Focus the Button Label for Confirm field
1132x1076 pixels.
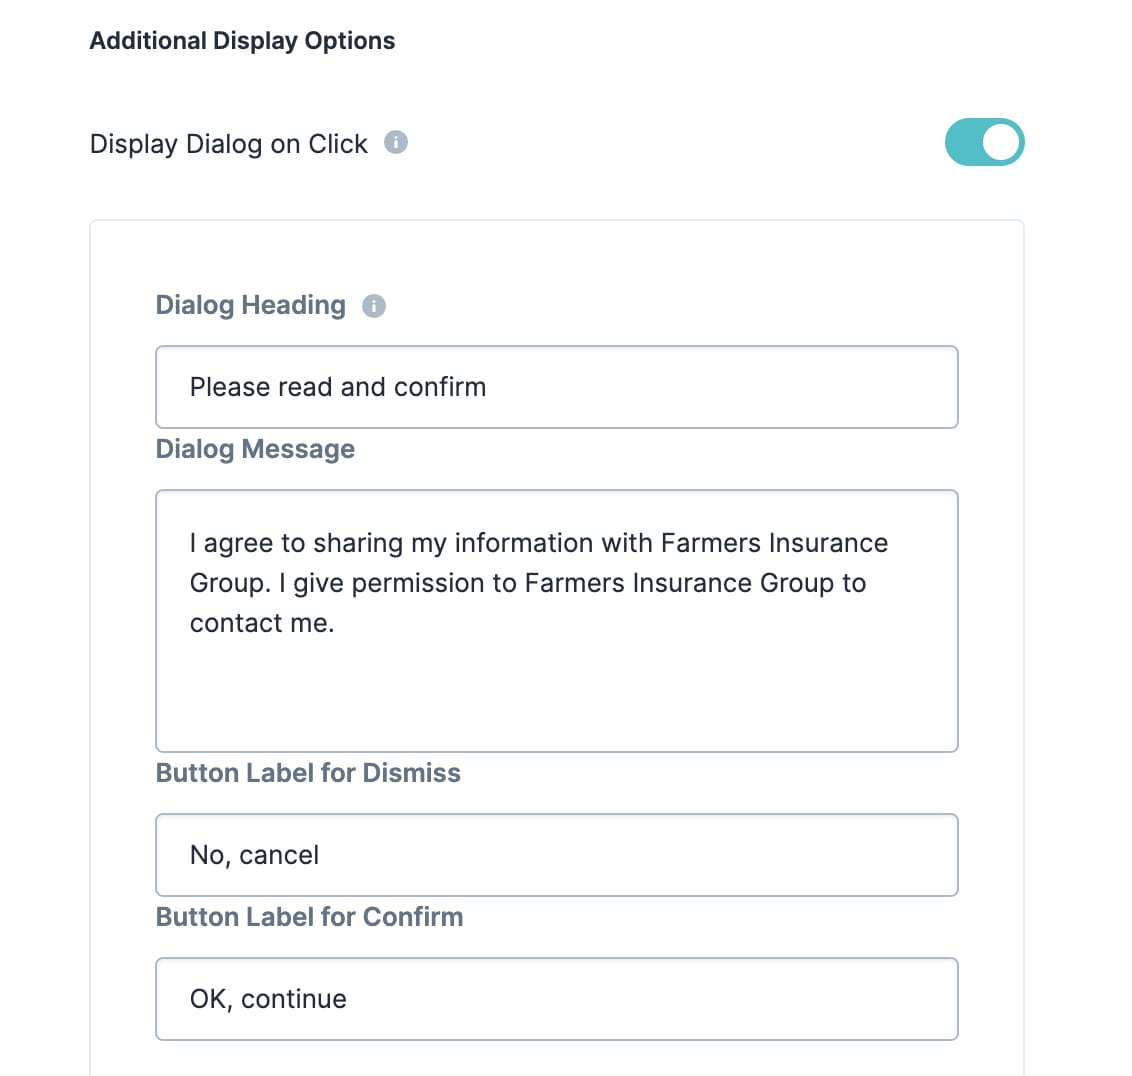[557, 999]
